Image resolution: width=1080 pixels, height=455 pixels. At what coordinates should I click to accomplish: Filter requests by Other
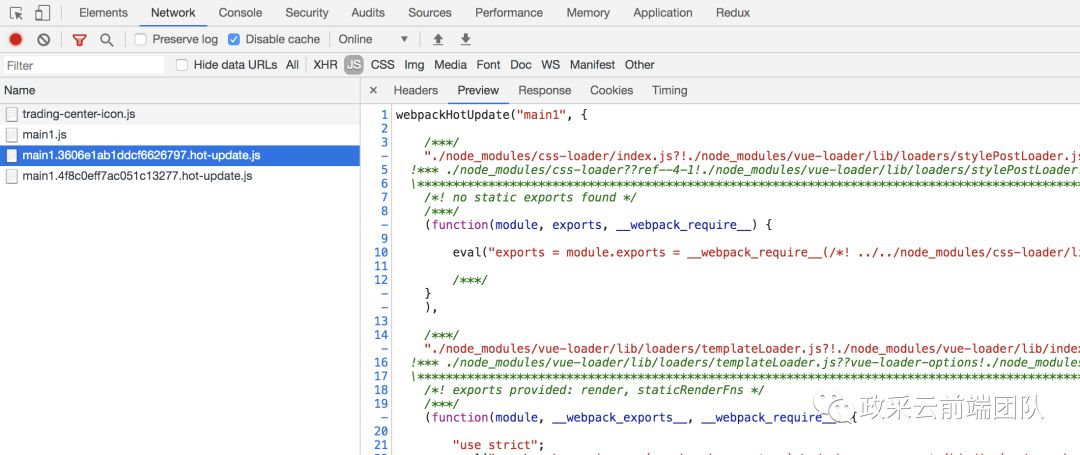(639, 65)
